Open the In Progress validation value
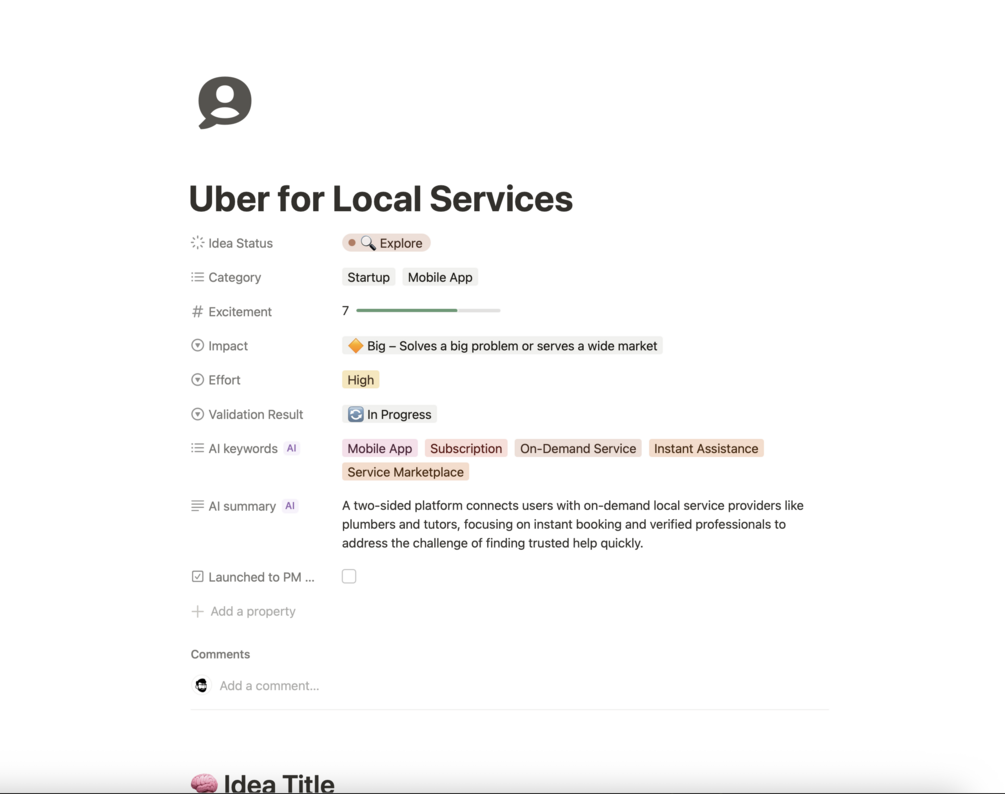Screen dimensions: 1005x794 tap(390, 414)
